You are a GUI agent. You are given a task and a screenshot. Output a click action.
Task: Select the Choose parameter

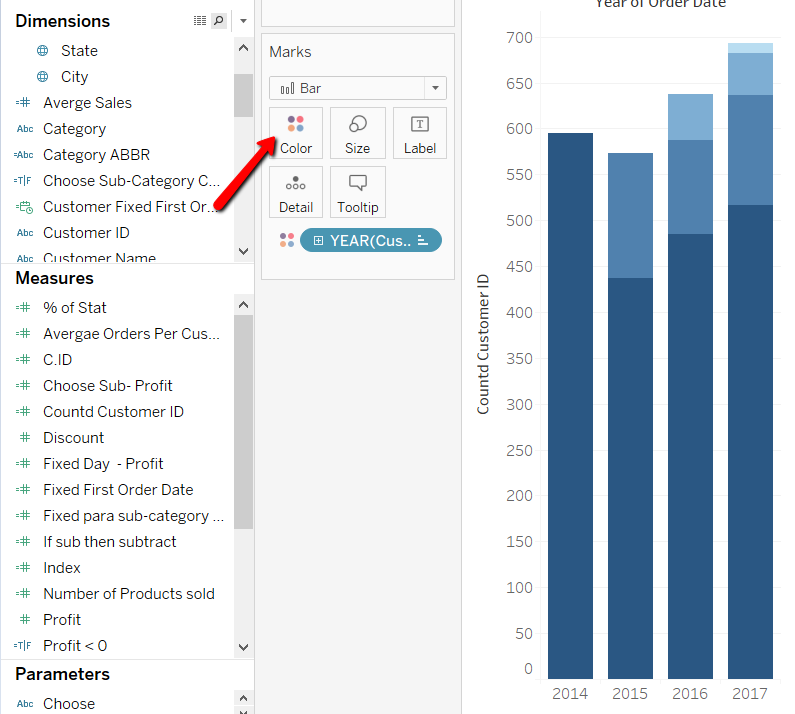(69, 704)
